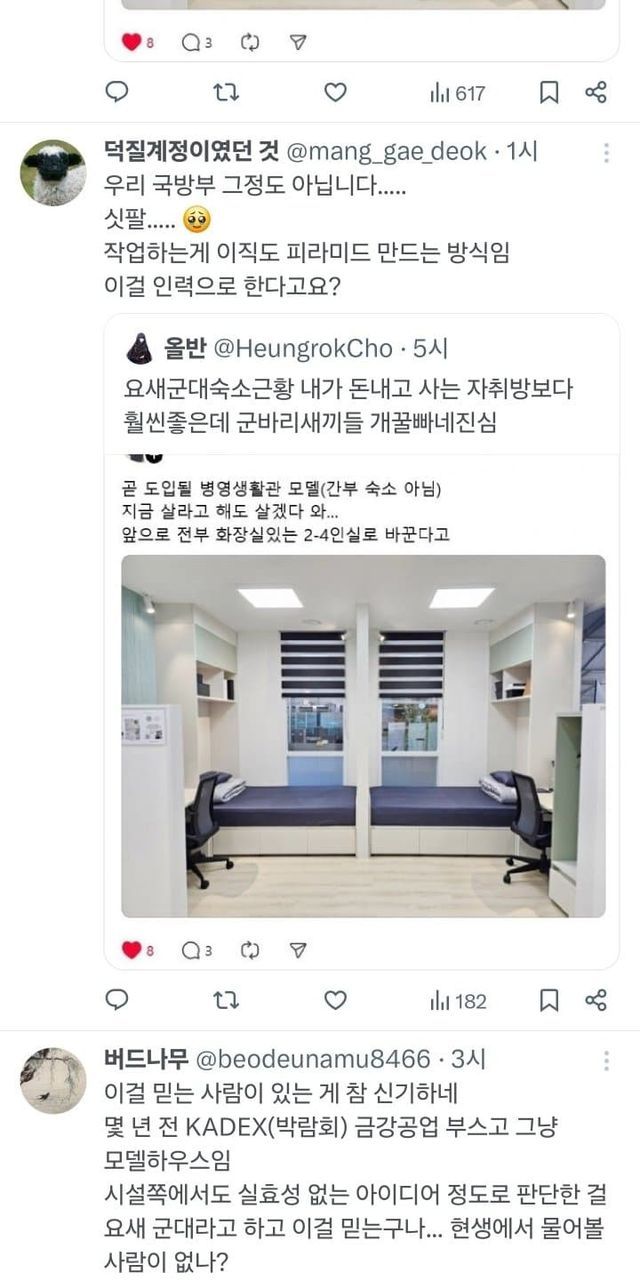Retweet the mang_gae_deok post

[x=227, y=1000]
